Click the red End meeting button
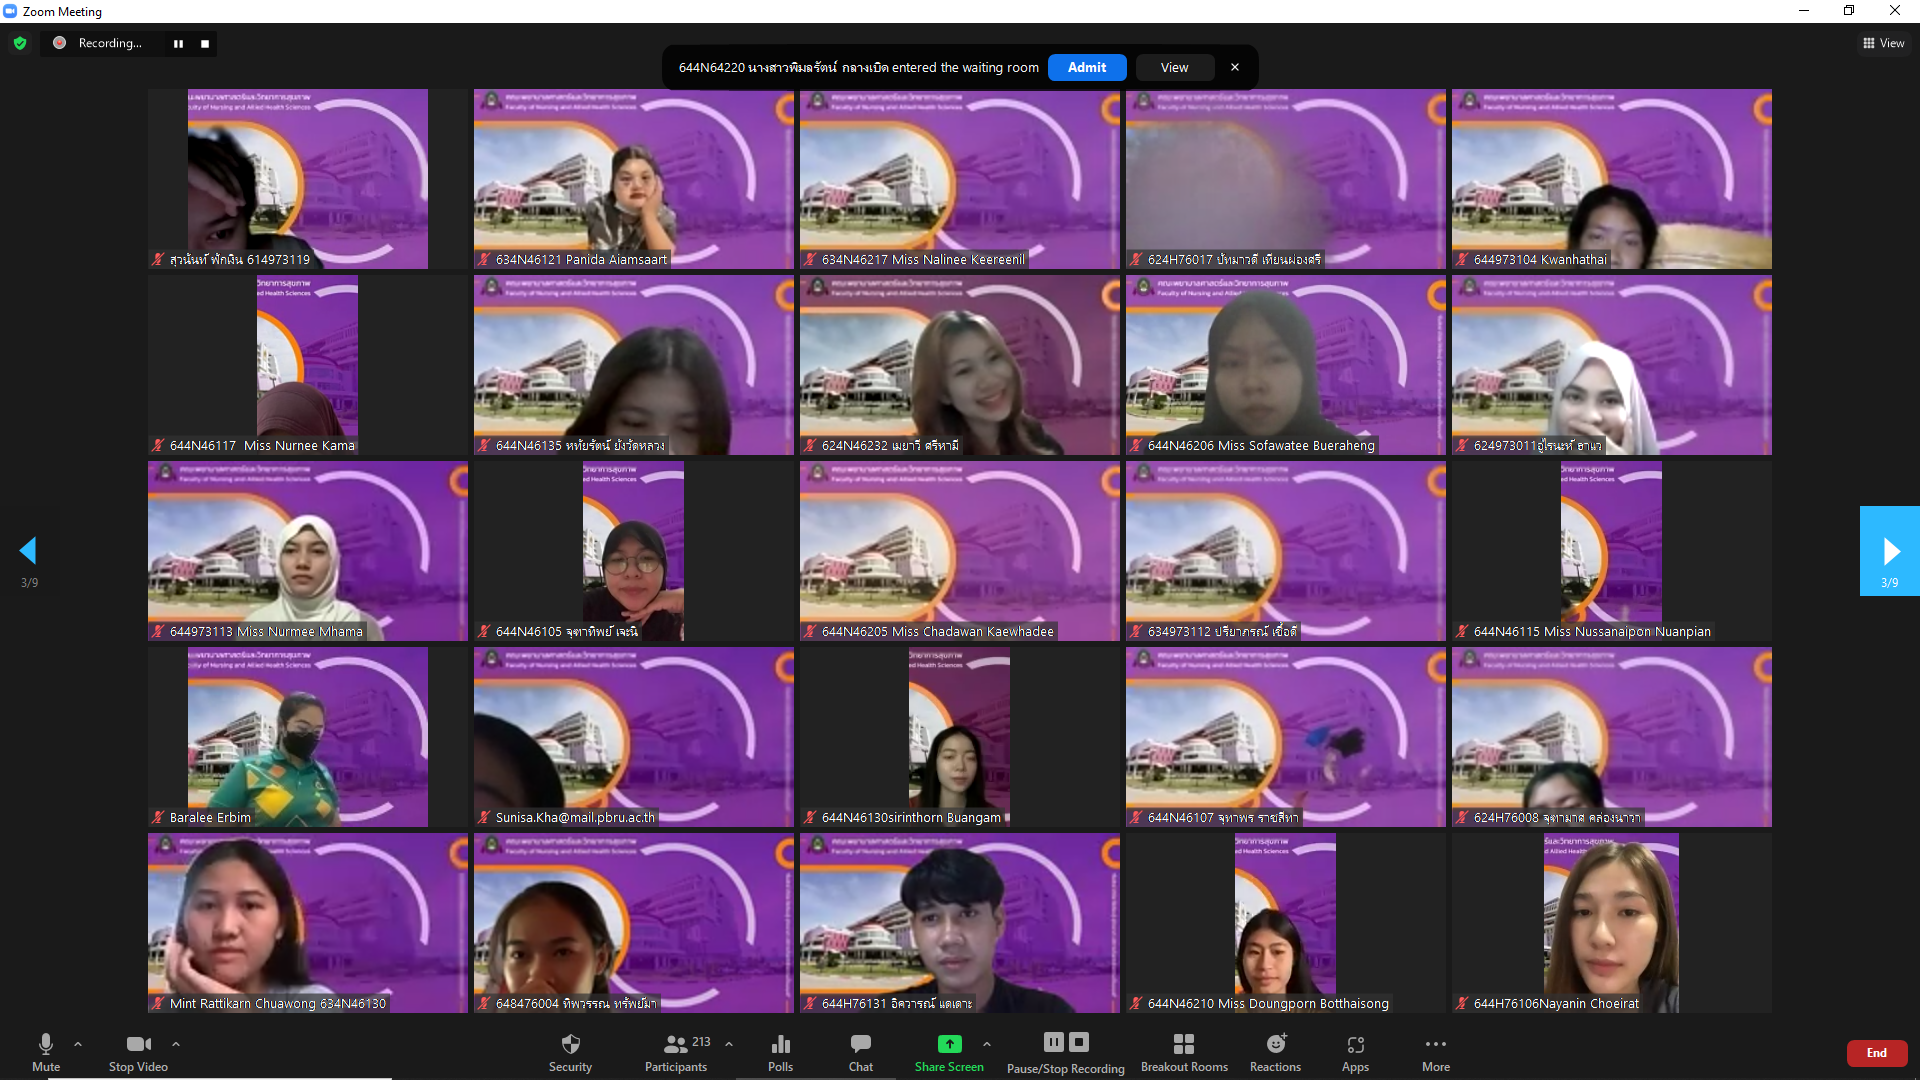 tap(1876, 1053)
